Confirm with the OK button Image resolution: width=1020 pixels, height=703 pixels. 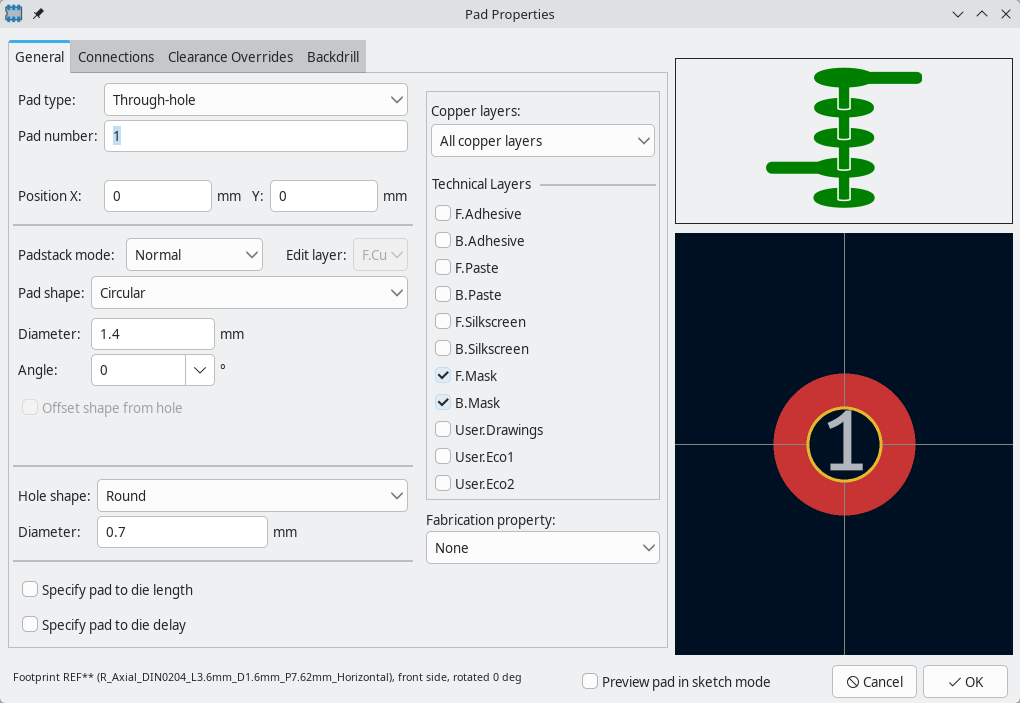click(x=964, y=682)
